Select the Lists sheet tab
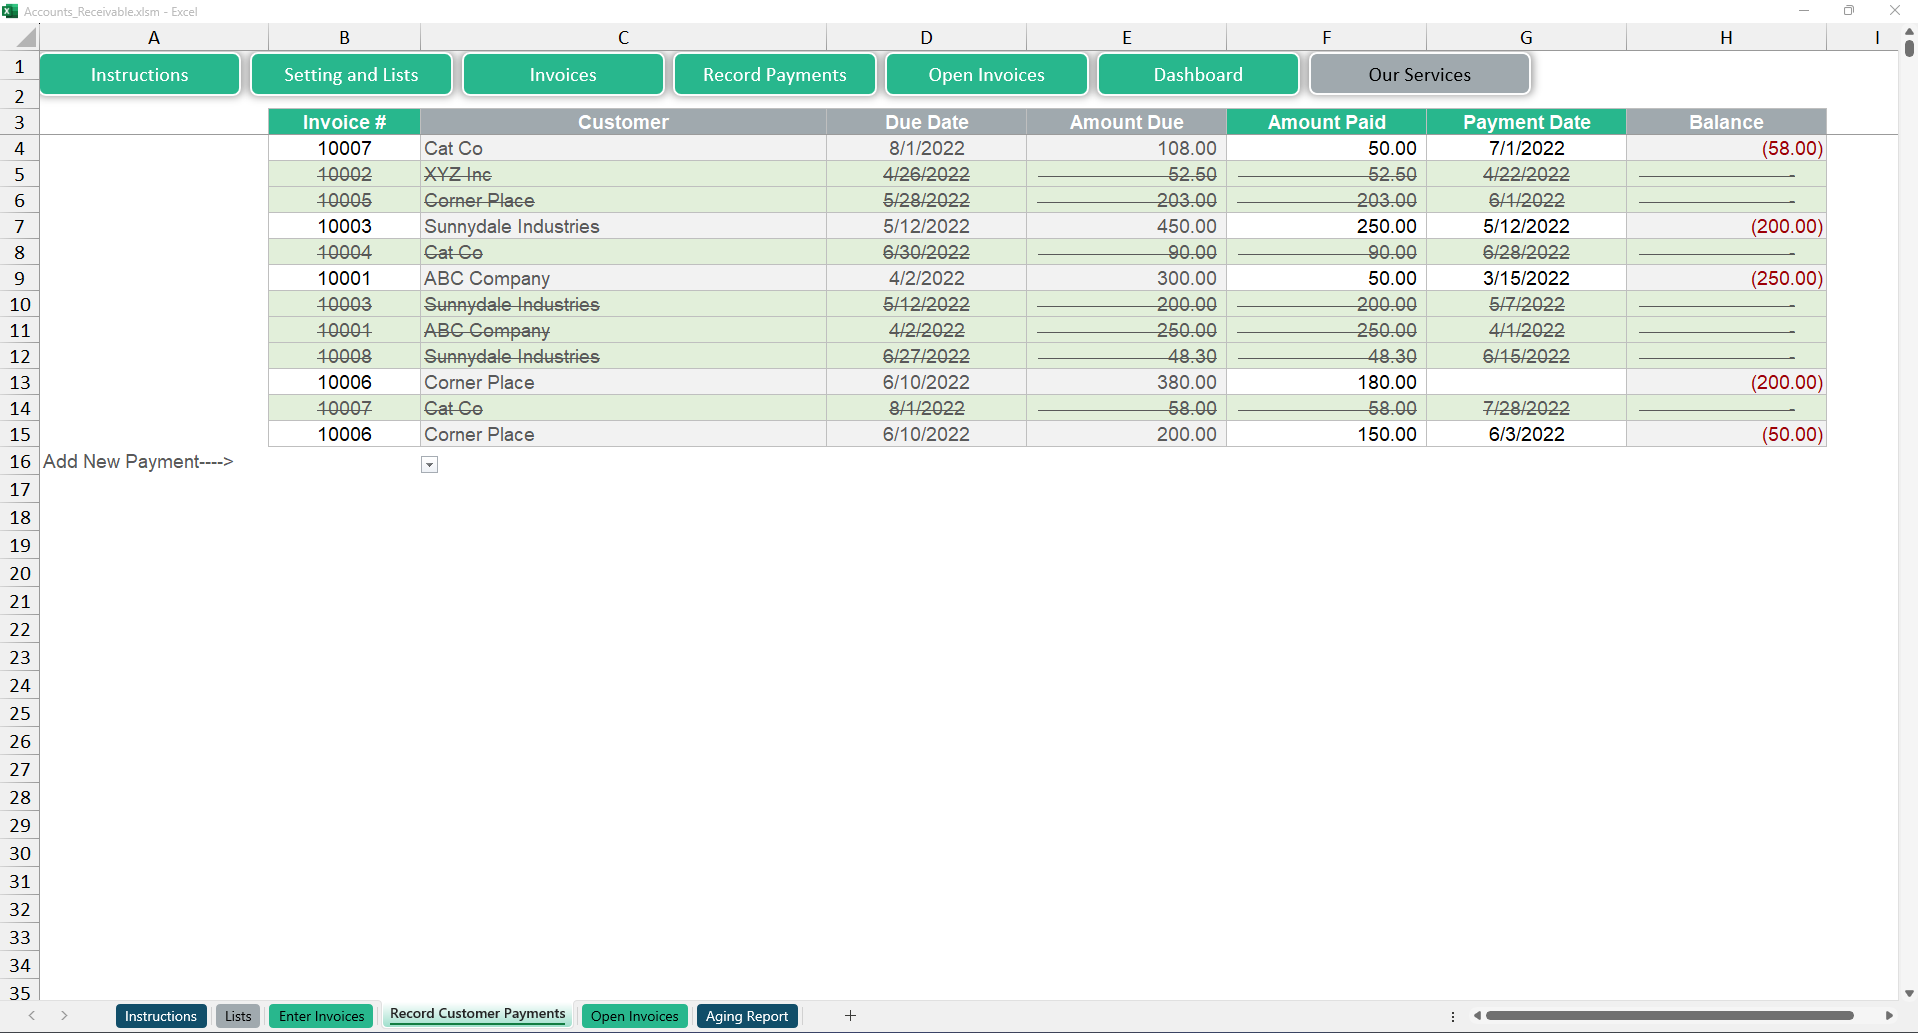Screen dimensions: 1918x1033 pyautogui.click(x=238, y=1016)
